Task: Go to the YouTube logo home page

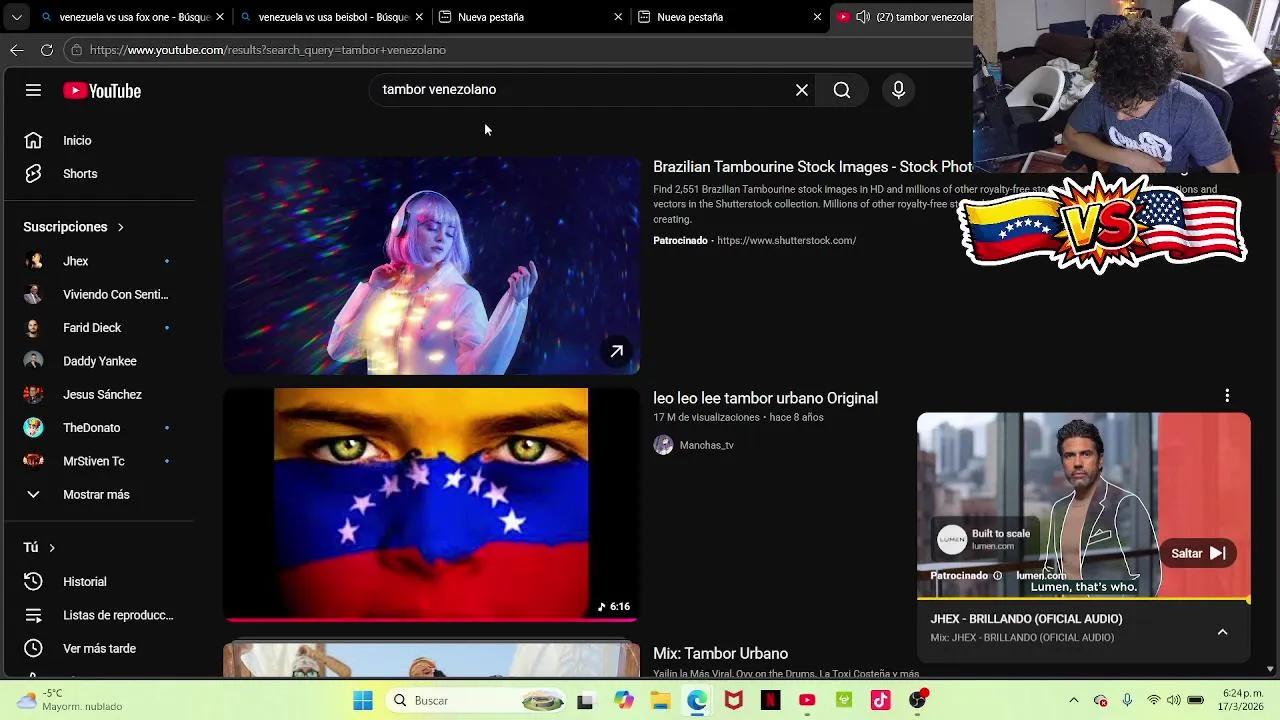Action: (102, 91)
